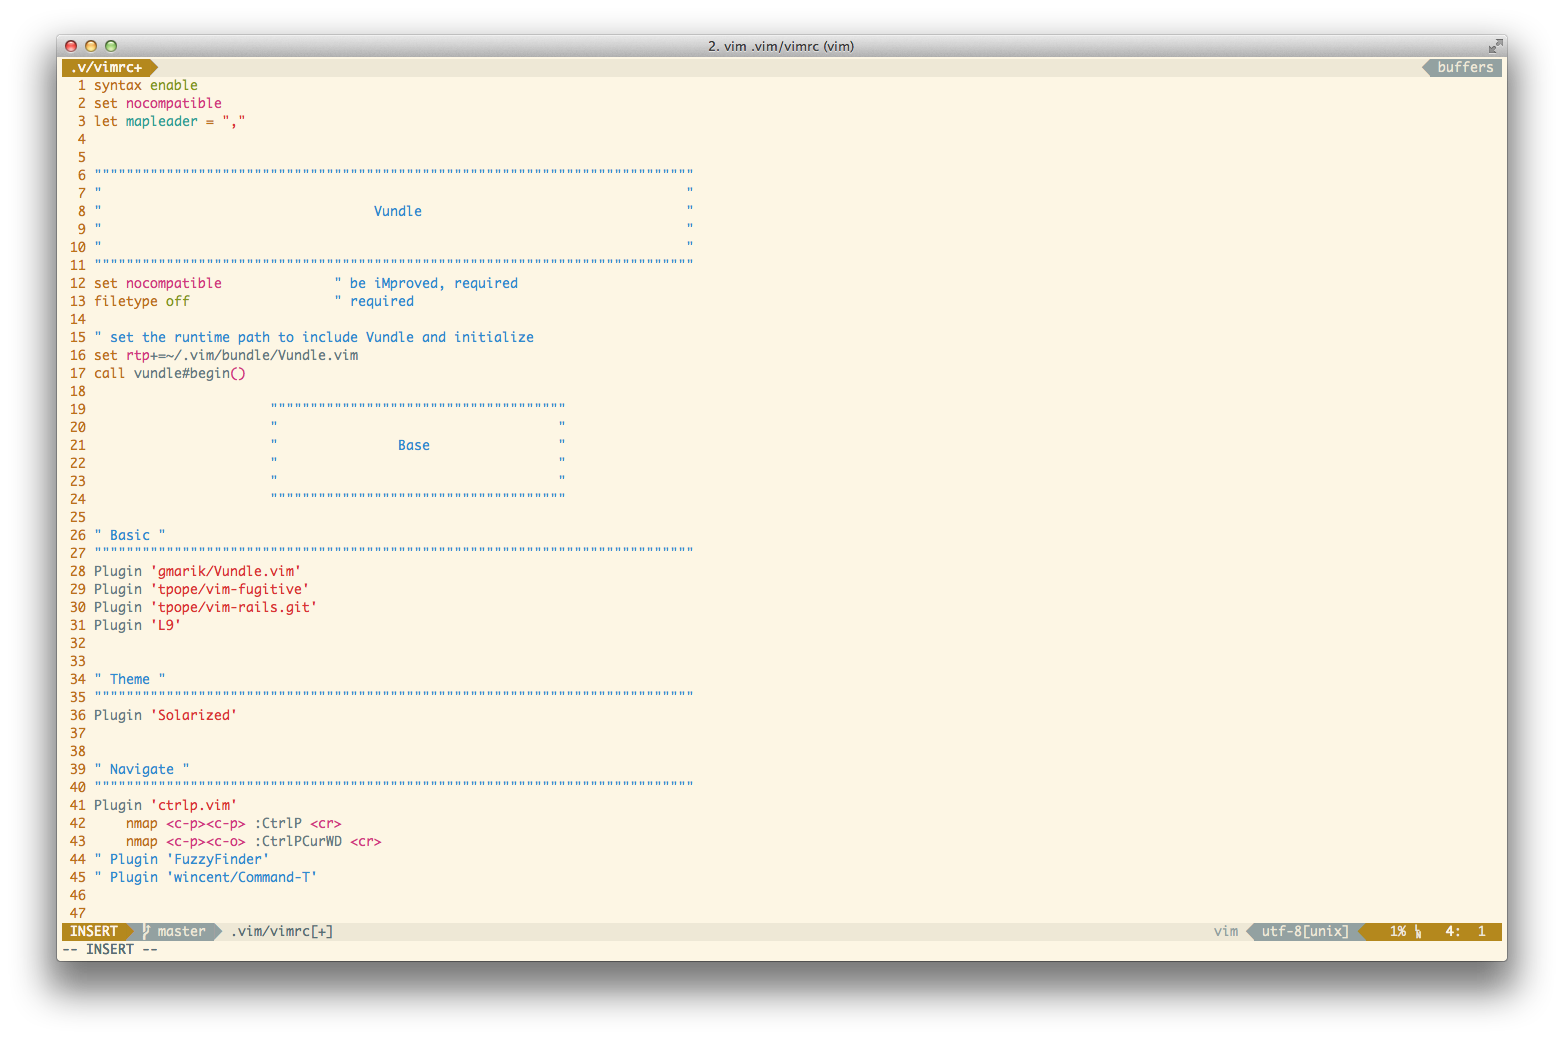The image size is (1564, 1040).
Task: Click the .vim/vimrc[+] filename in statusline
Action: 282,931
